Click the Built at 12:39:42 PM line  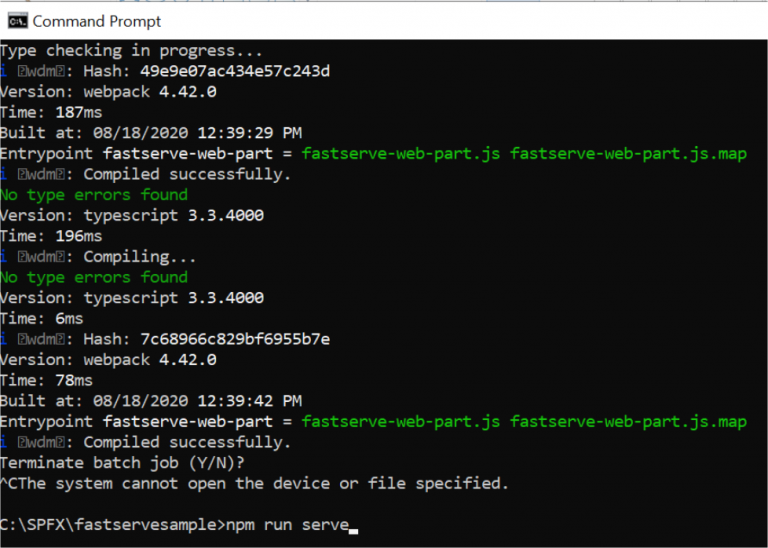[x=151, y=401]
